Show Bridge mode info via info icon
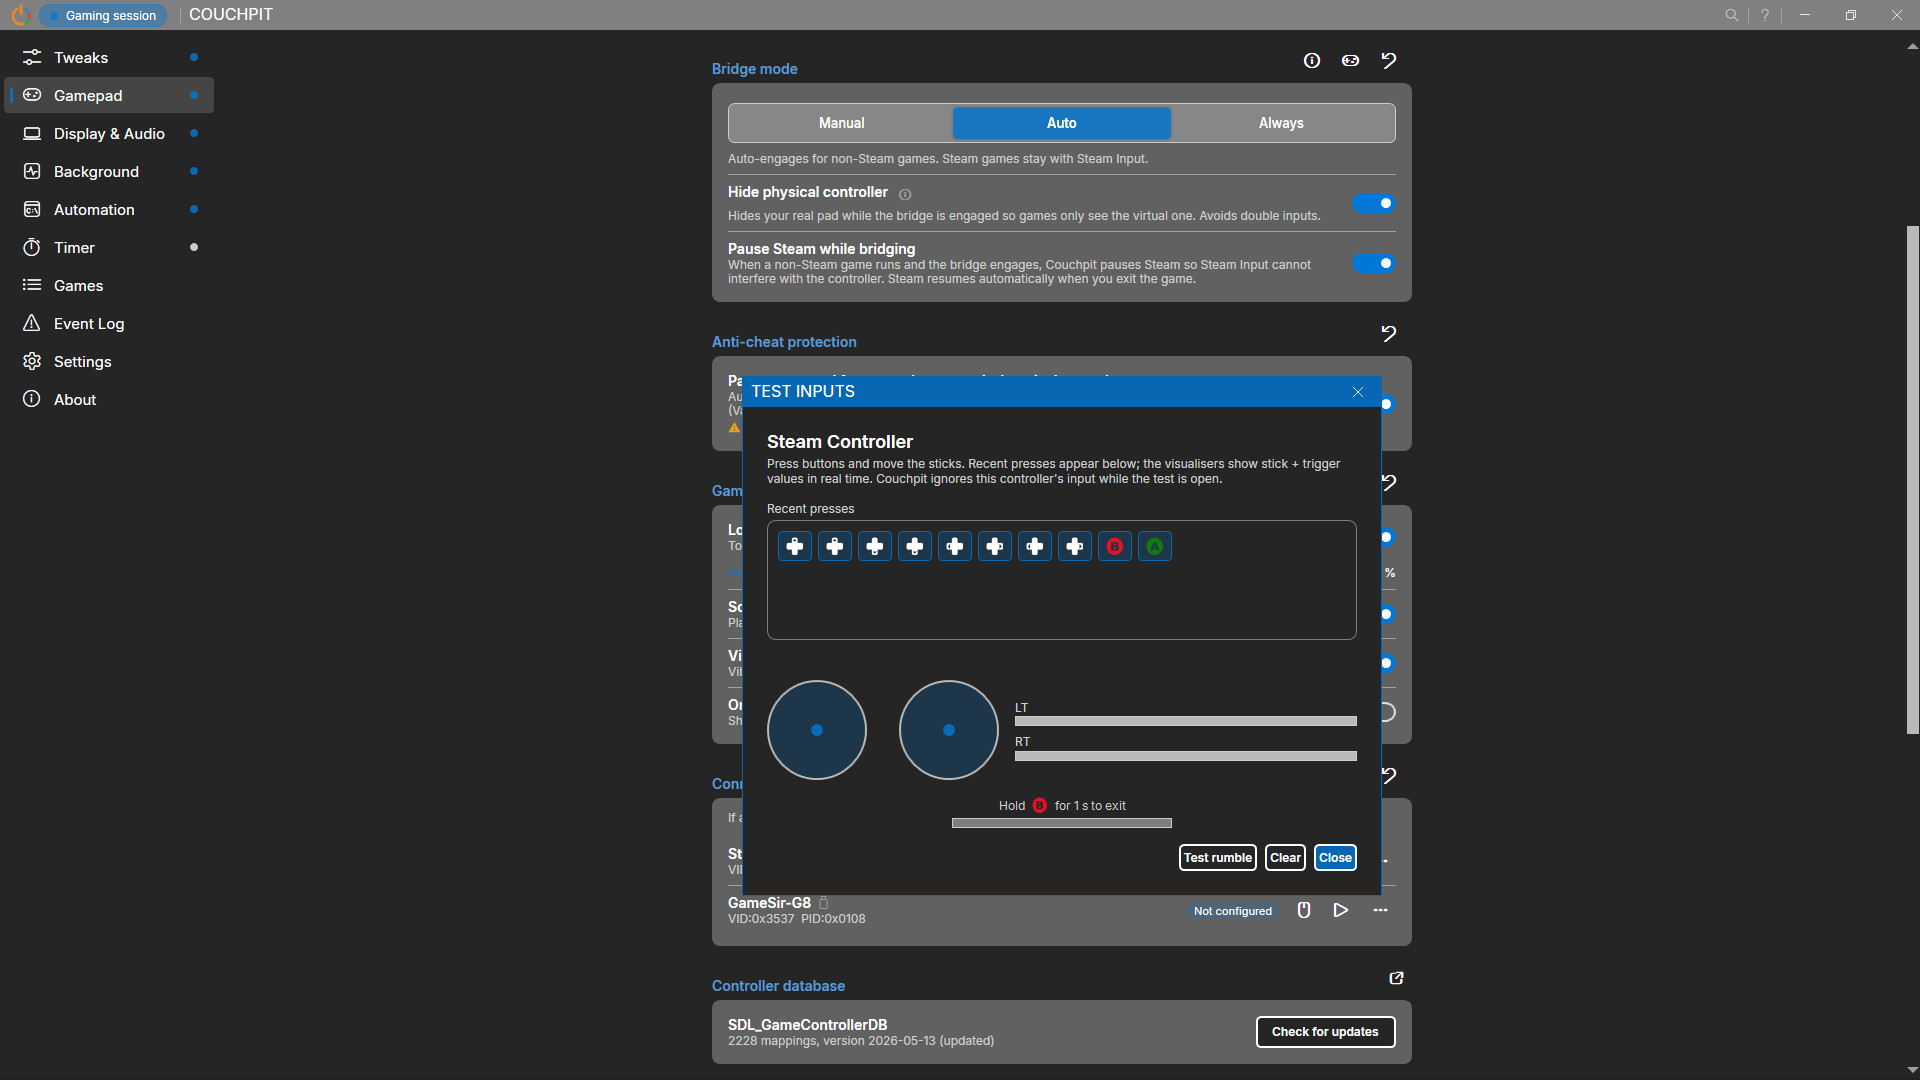1920x1080 pixels. (1312, 61)
